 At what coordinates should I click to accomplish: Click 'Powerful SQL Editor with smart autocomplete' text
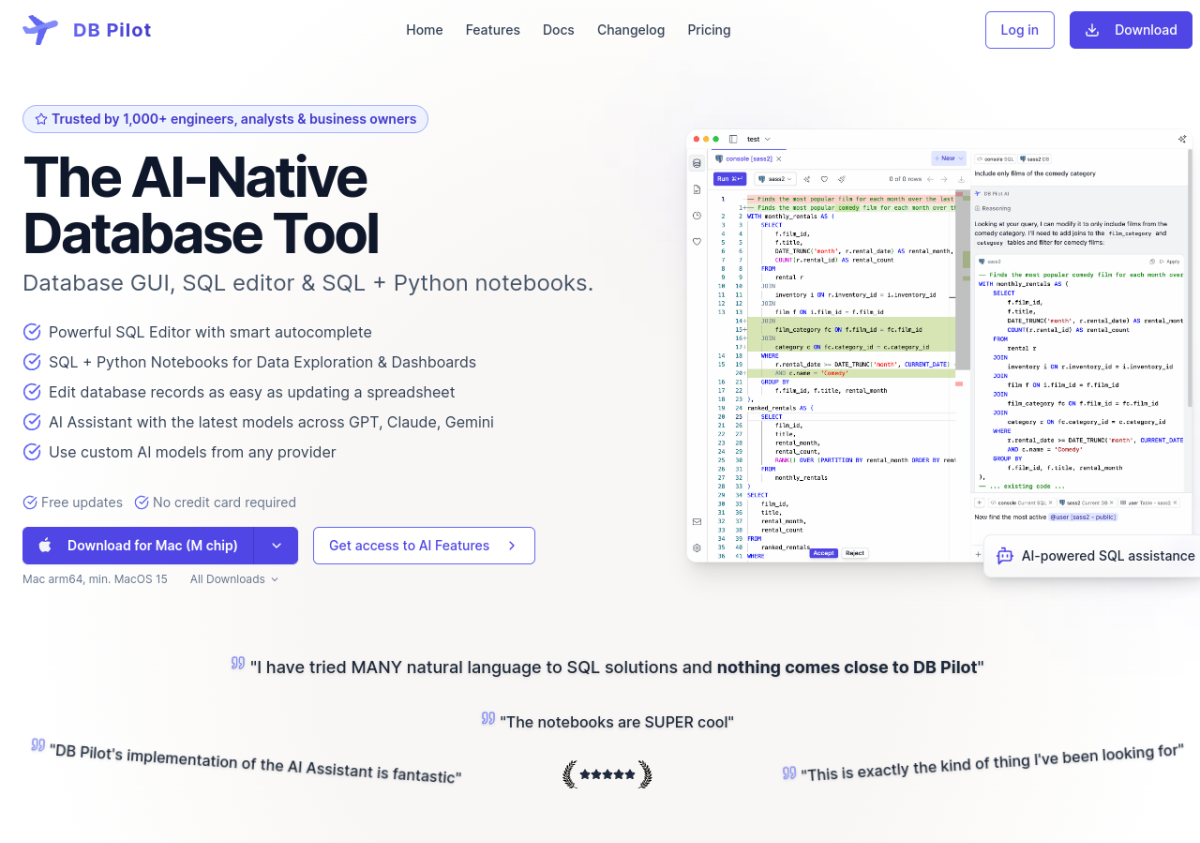point(210,332)
